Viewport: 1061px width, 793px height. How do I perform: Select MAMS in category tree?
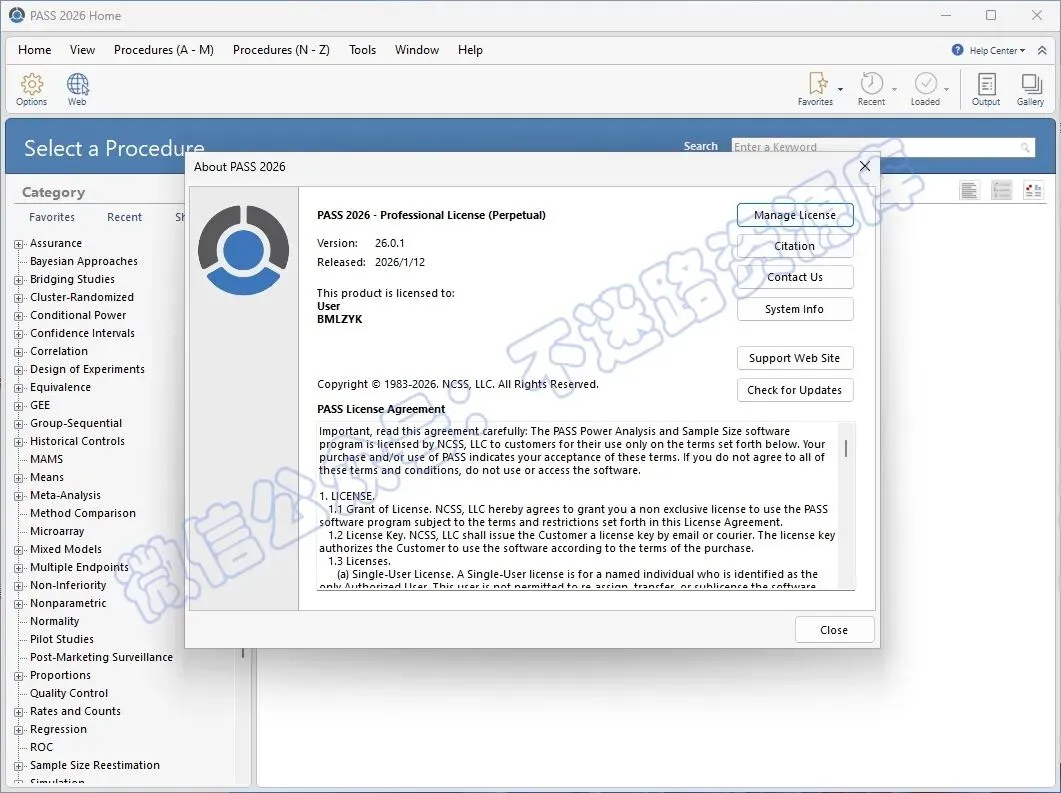[46, 459]
